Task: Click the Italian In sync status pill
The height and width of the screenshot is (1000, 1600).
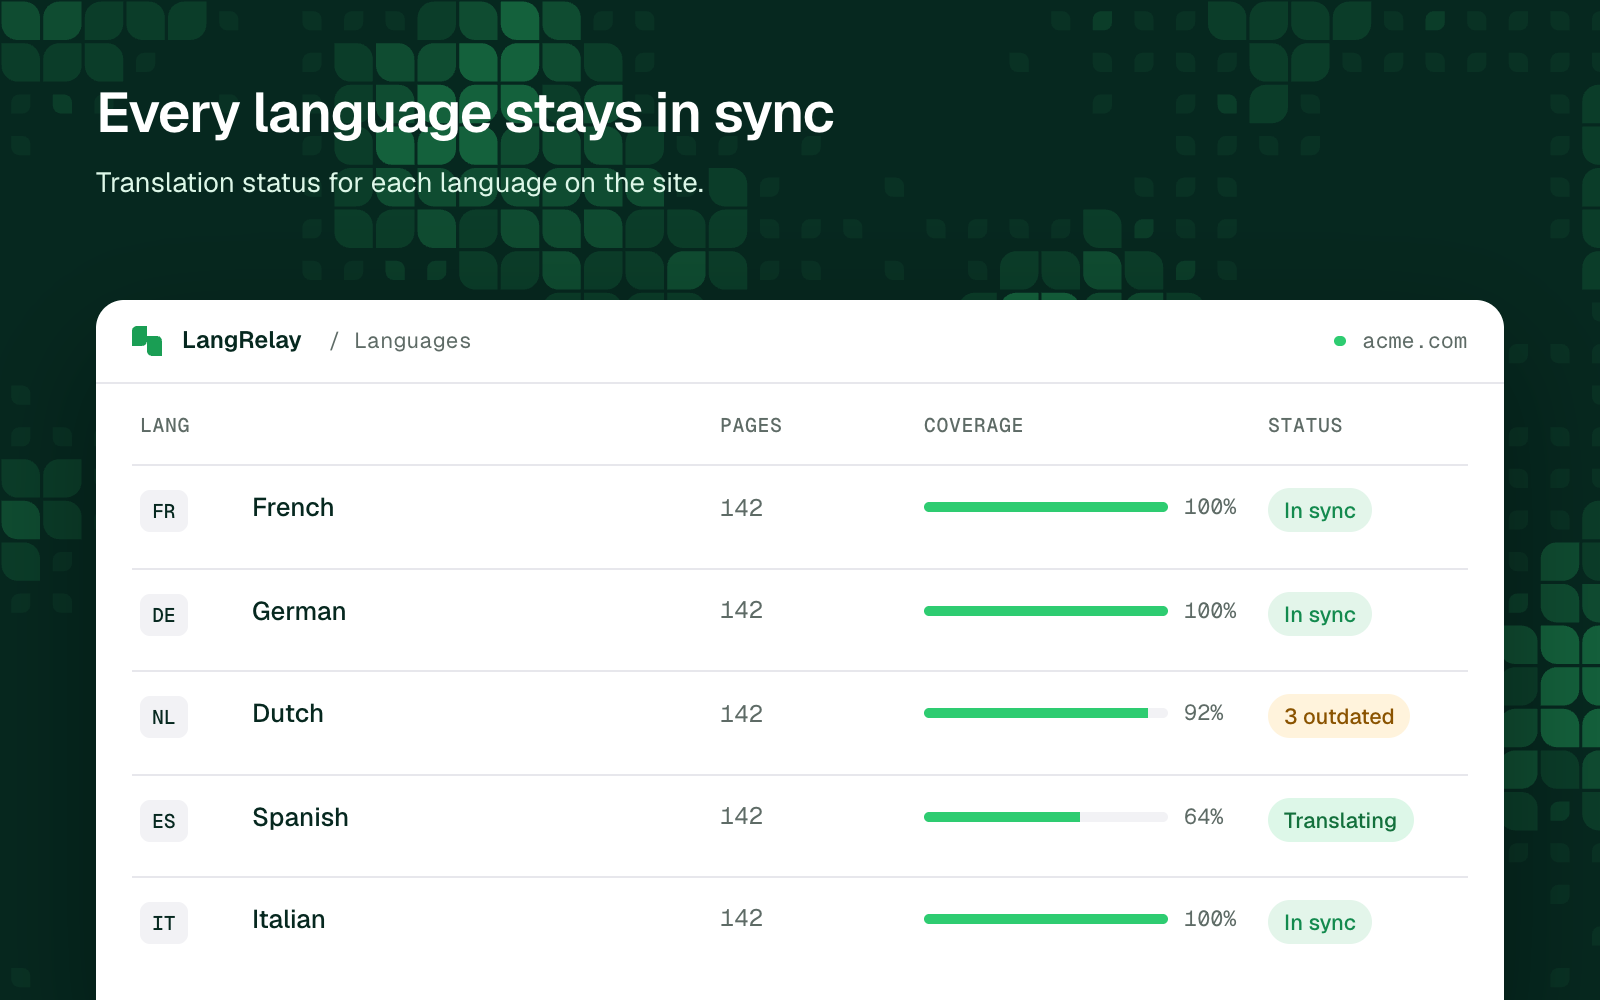Action: [1320, 922]
